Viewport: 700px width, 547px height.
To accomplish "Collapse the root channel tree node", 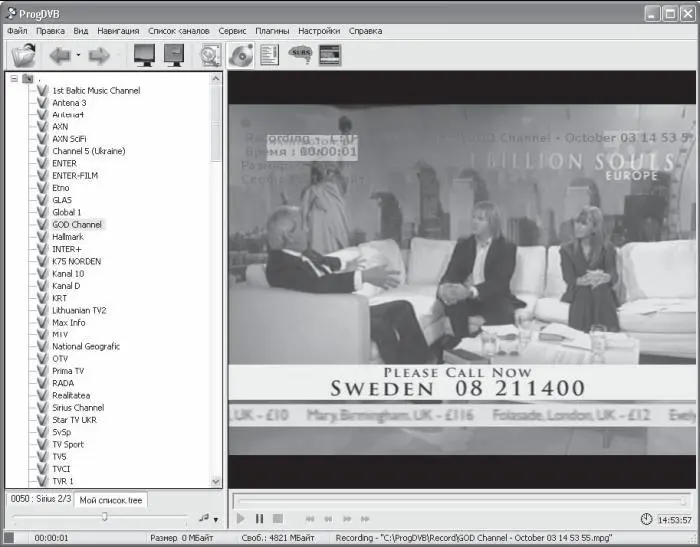I will pyautogui.click(x=13, y=79).
